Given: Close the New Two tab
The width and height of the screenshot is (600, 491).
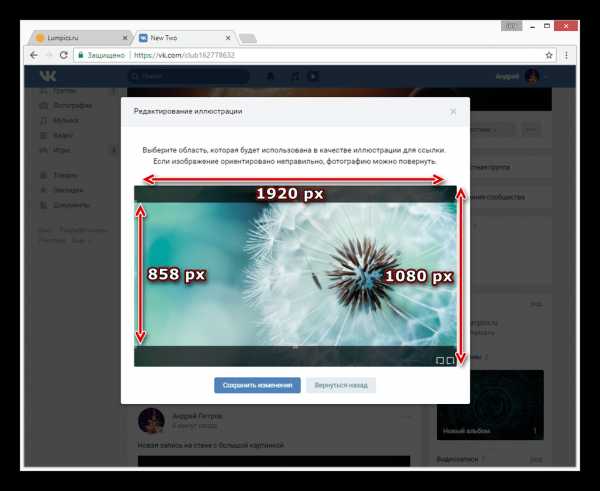Looking at the screenshot, I should click(228, 38).
